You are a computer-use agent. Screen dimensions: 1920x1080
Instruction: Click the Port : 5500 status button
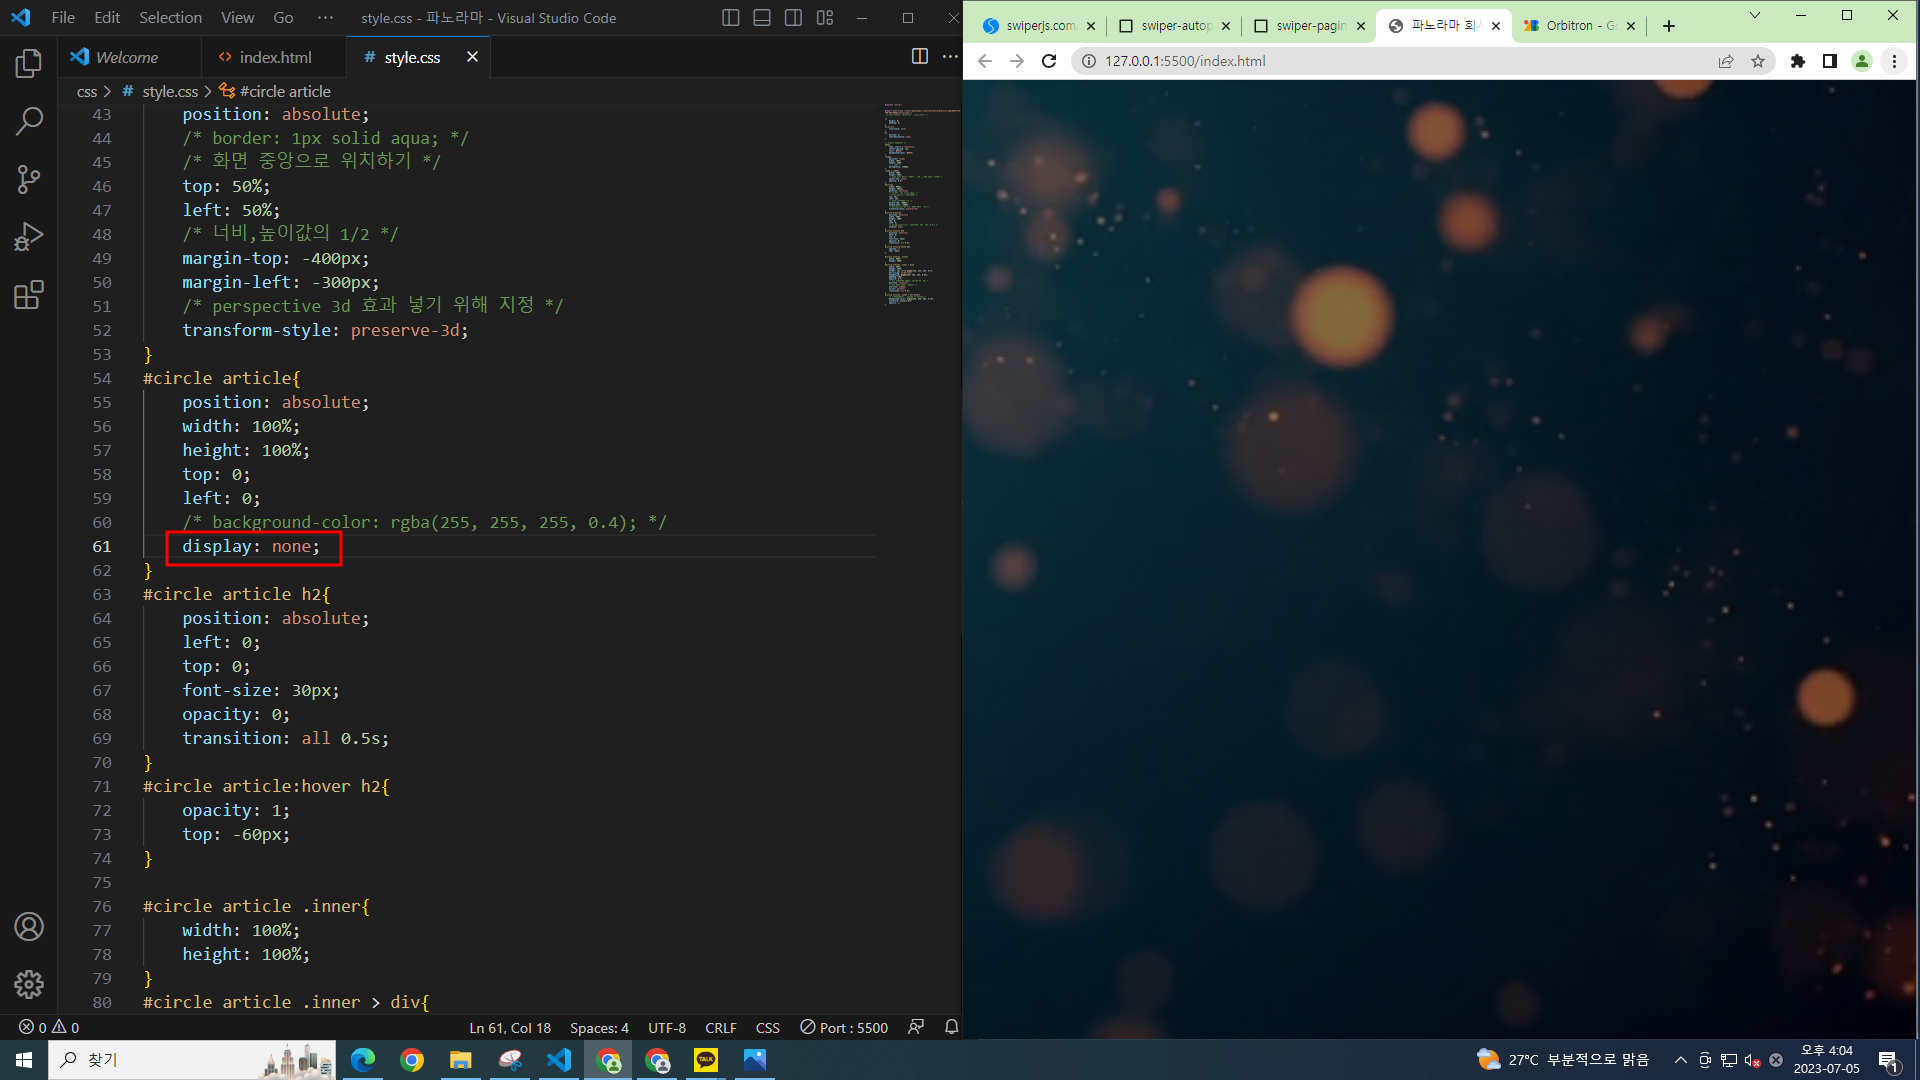point(844,1027)
